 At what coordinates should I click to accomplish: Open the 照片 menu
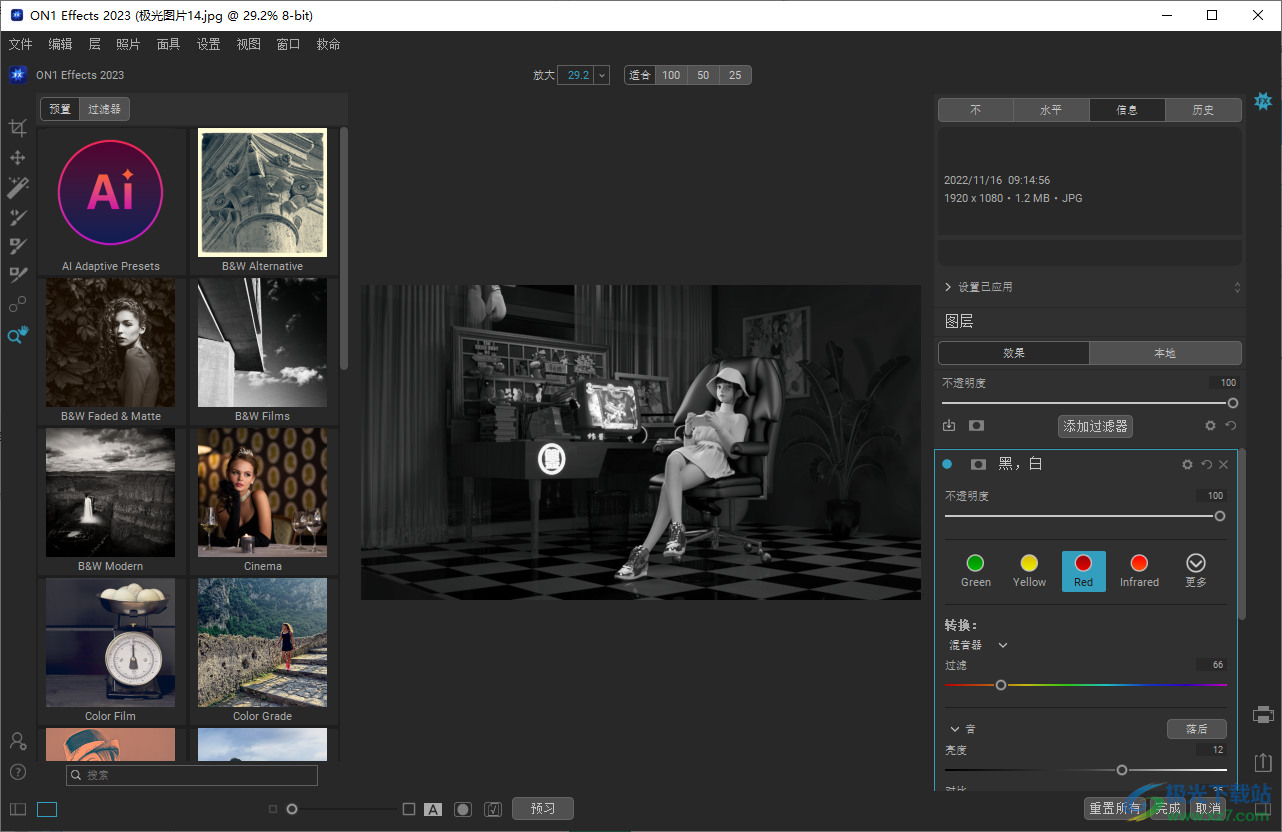pos(128,44)
